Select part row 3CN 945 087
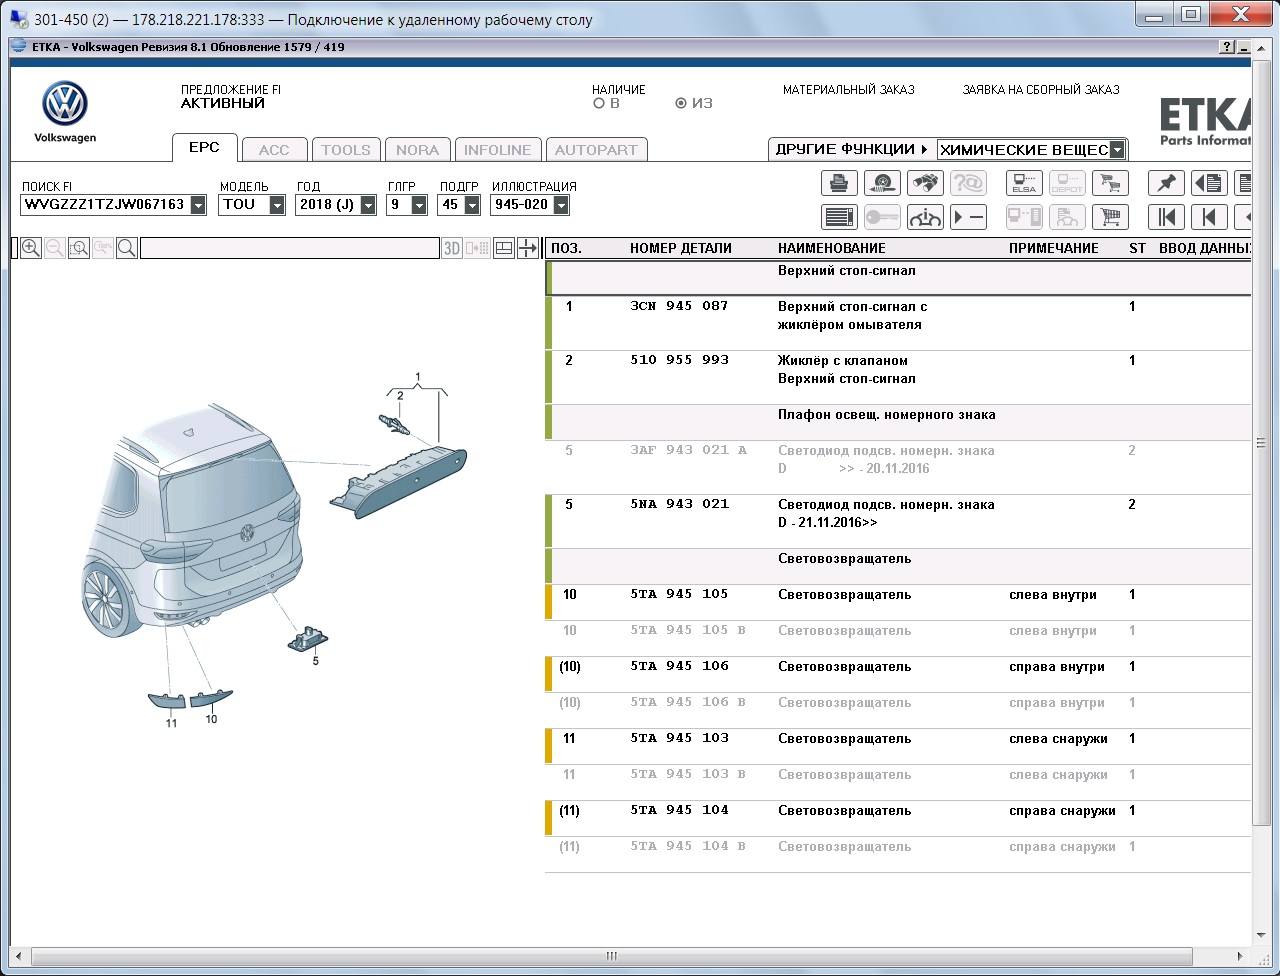1280x976 pixels. (898, 323)
